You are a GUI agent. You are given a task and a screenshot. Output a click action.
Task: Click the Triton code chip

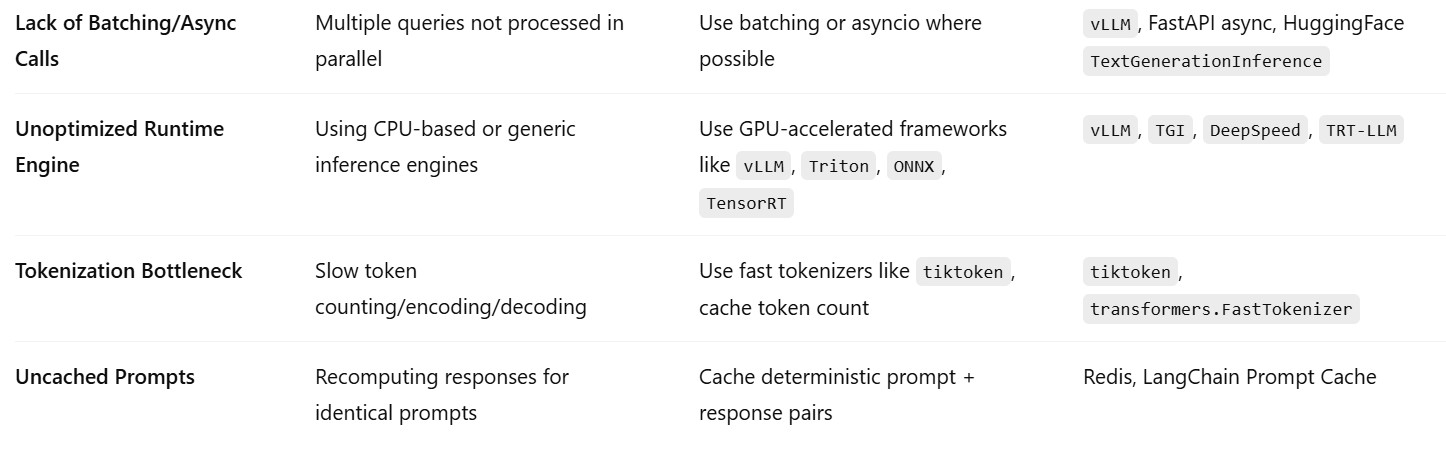click(x=839, y=166)
